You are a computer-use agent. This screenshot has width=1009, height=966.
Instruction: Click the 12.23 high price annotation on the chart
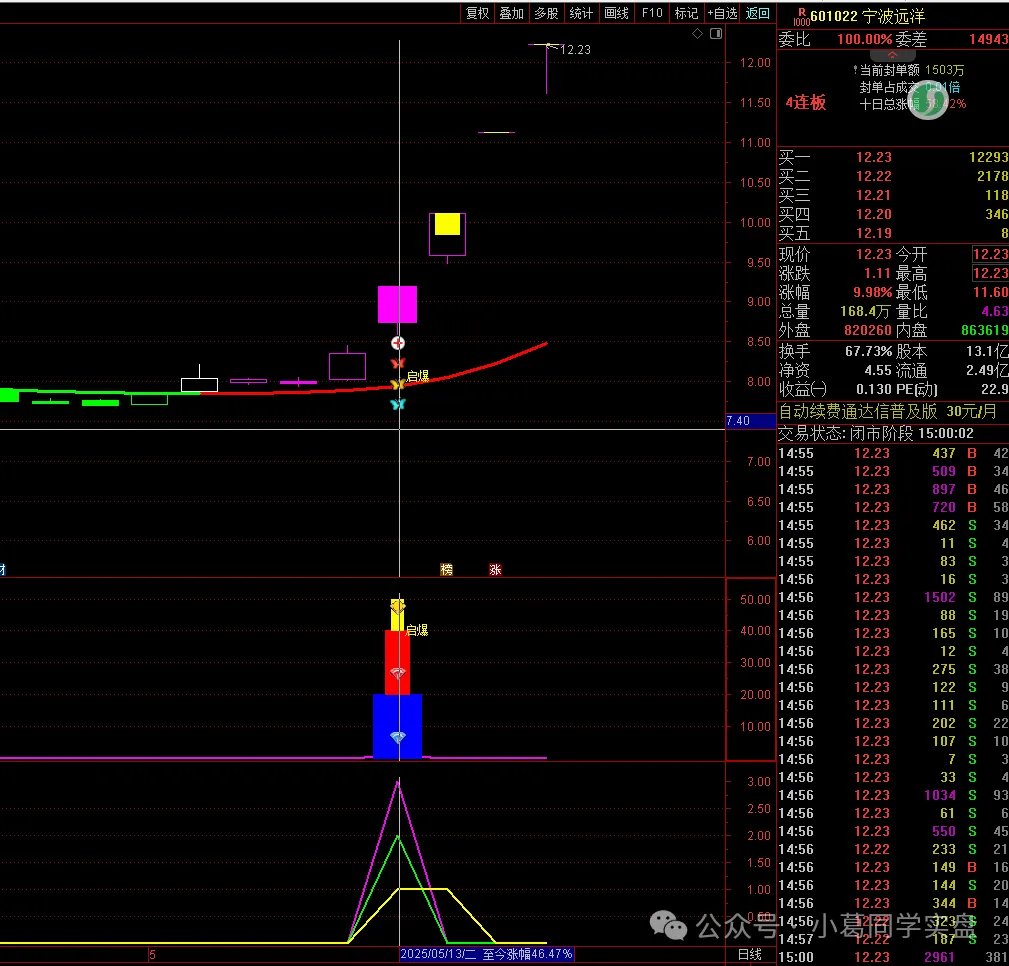point(575,50)
